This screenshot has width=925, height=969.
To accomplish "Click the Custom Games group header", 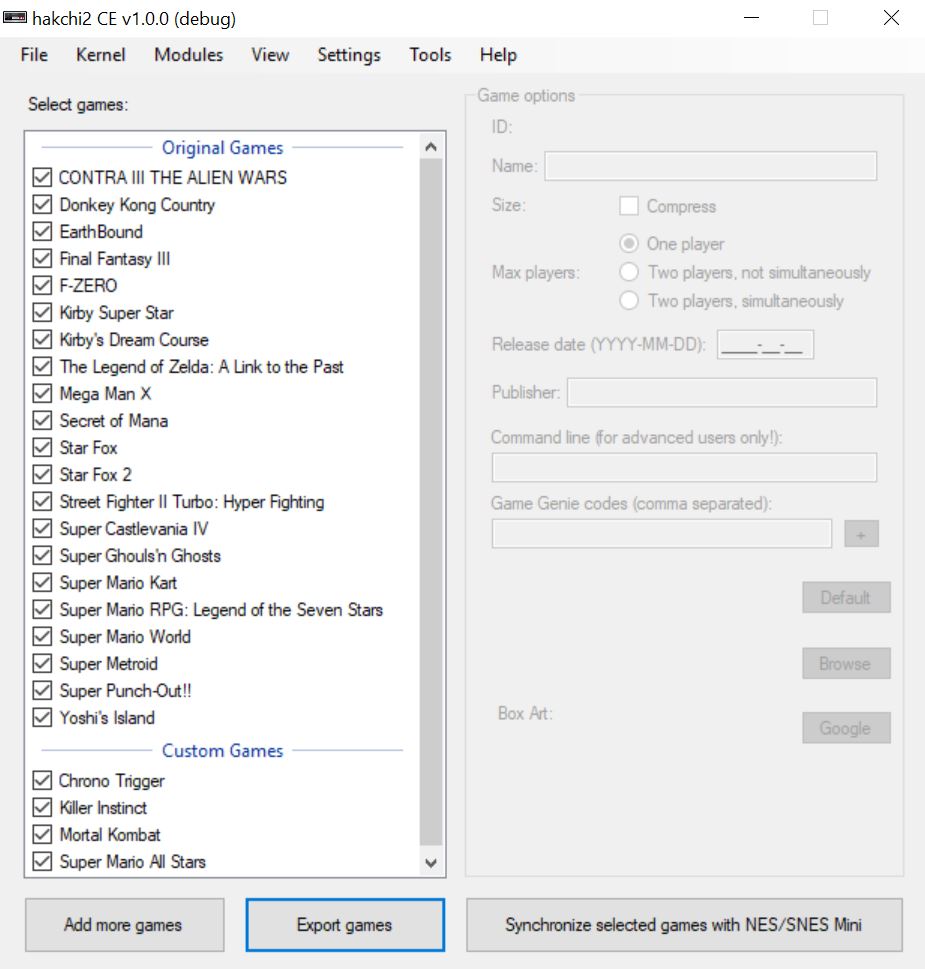I will (x=222, y=751).
